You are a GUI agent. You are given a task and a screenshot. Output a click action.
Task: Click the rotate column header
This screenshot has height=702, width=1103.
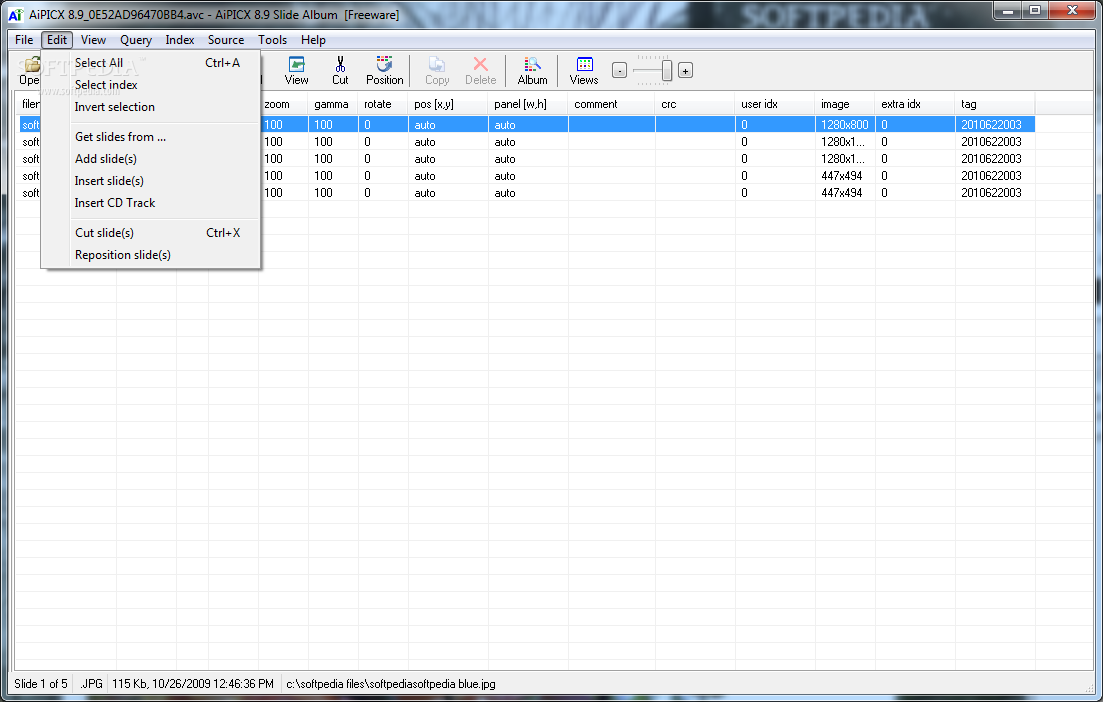(x=383, y=104)
